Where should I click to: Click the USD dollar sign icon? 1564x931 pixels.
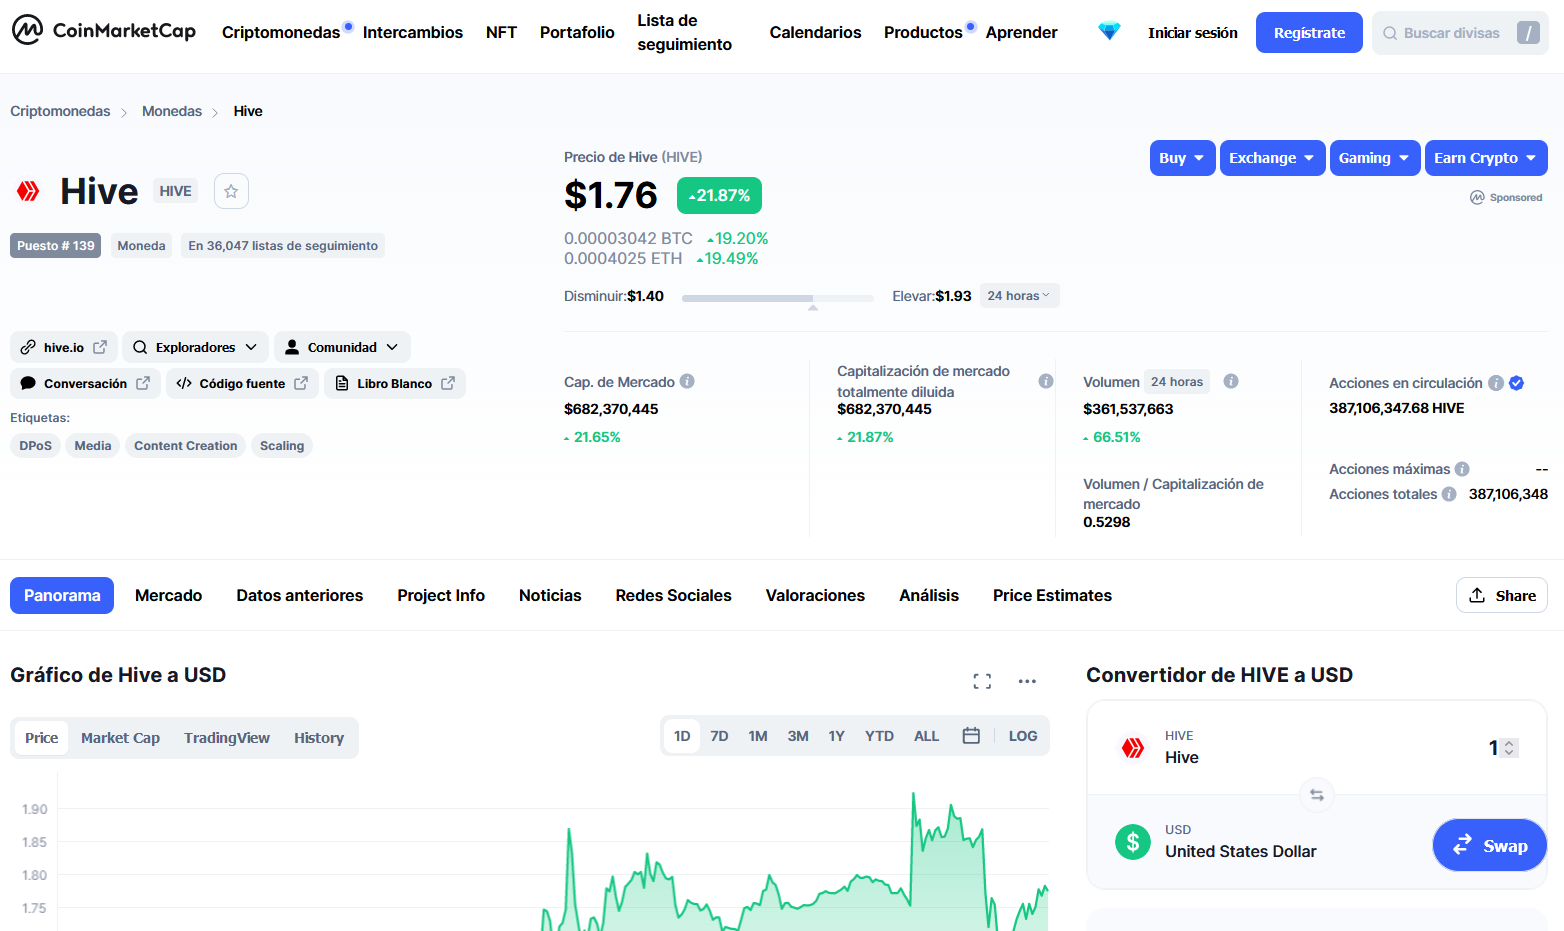coord(1133,842)
